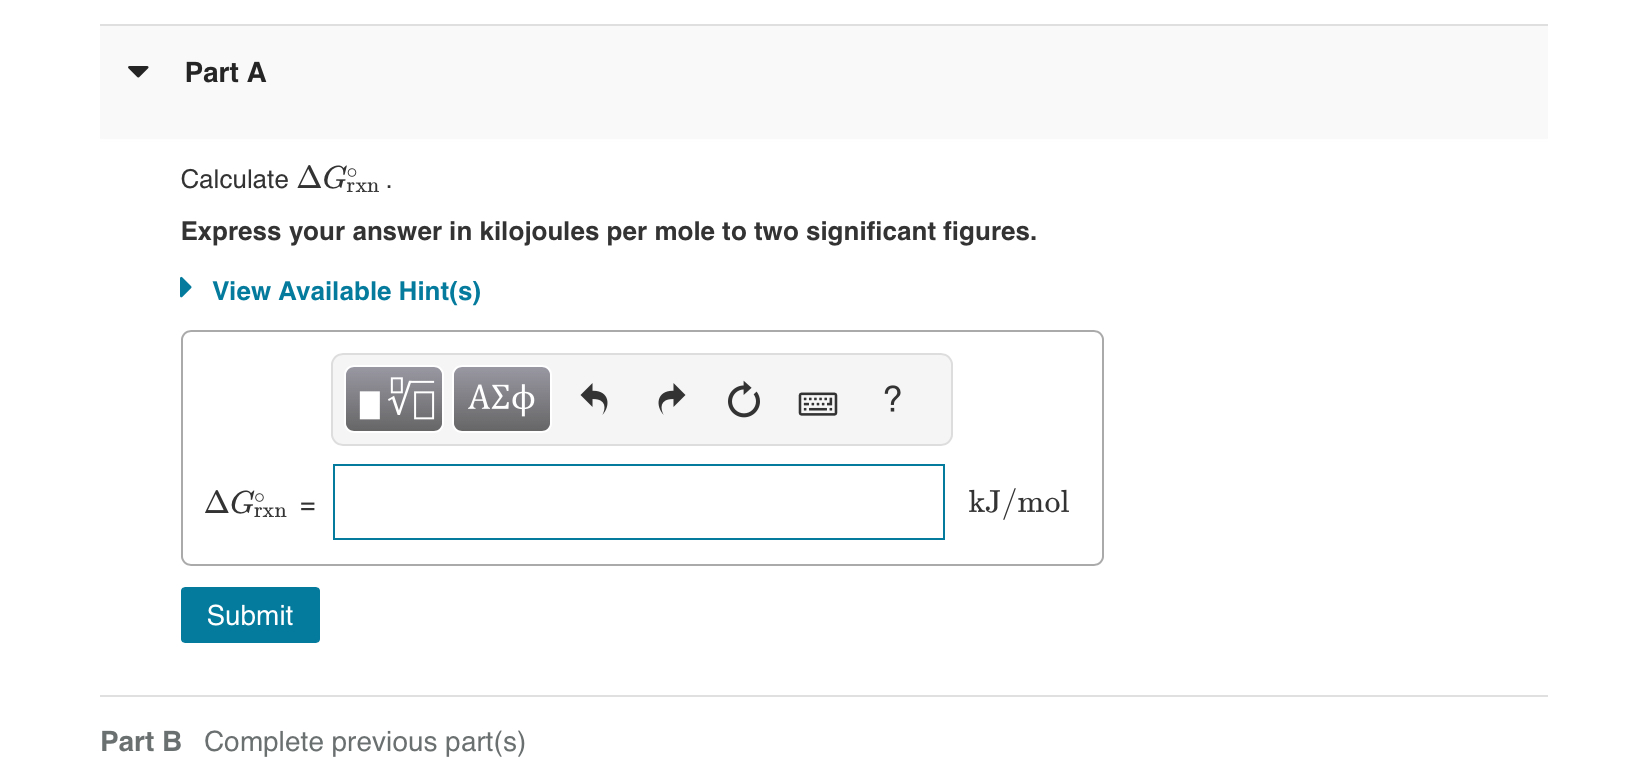Reset the answer with circular arrow icon
1640x780 pixels.
(x=743, y=400)
